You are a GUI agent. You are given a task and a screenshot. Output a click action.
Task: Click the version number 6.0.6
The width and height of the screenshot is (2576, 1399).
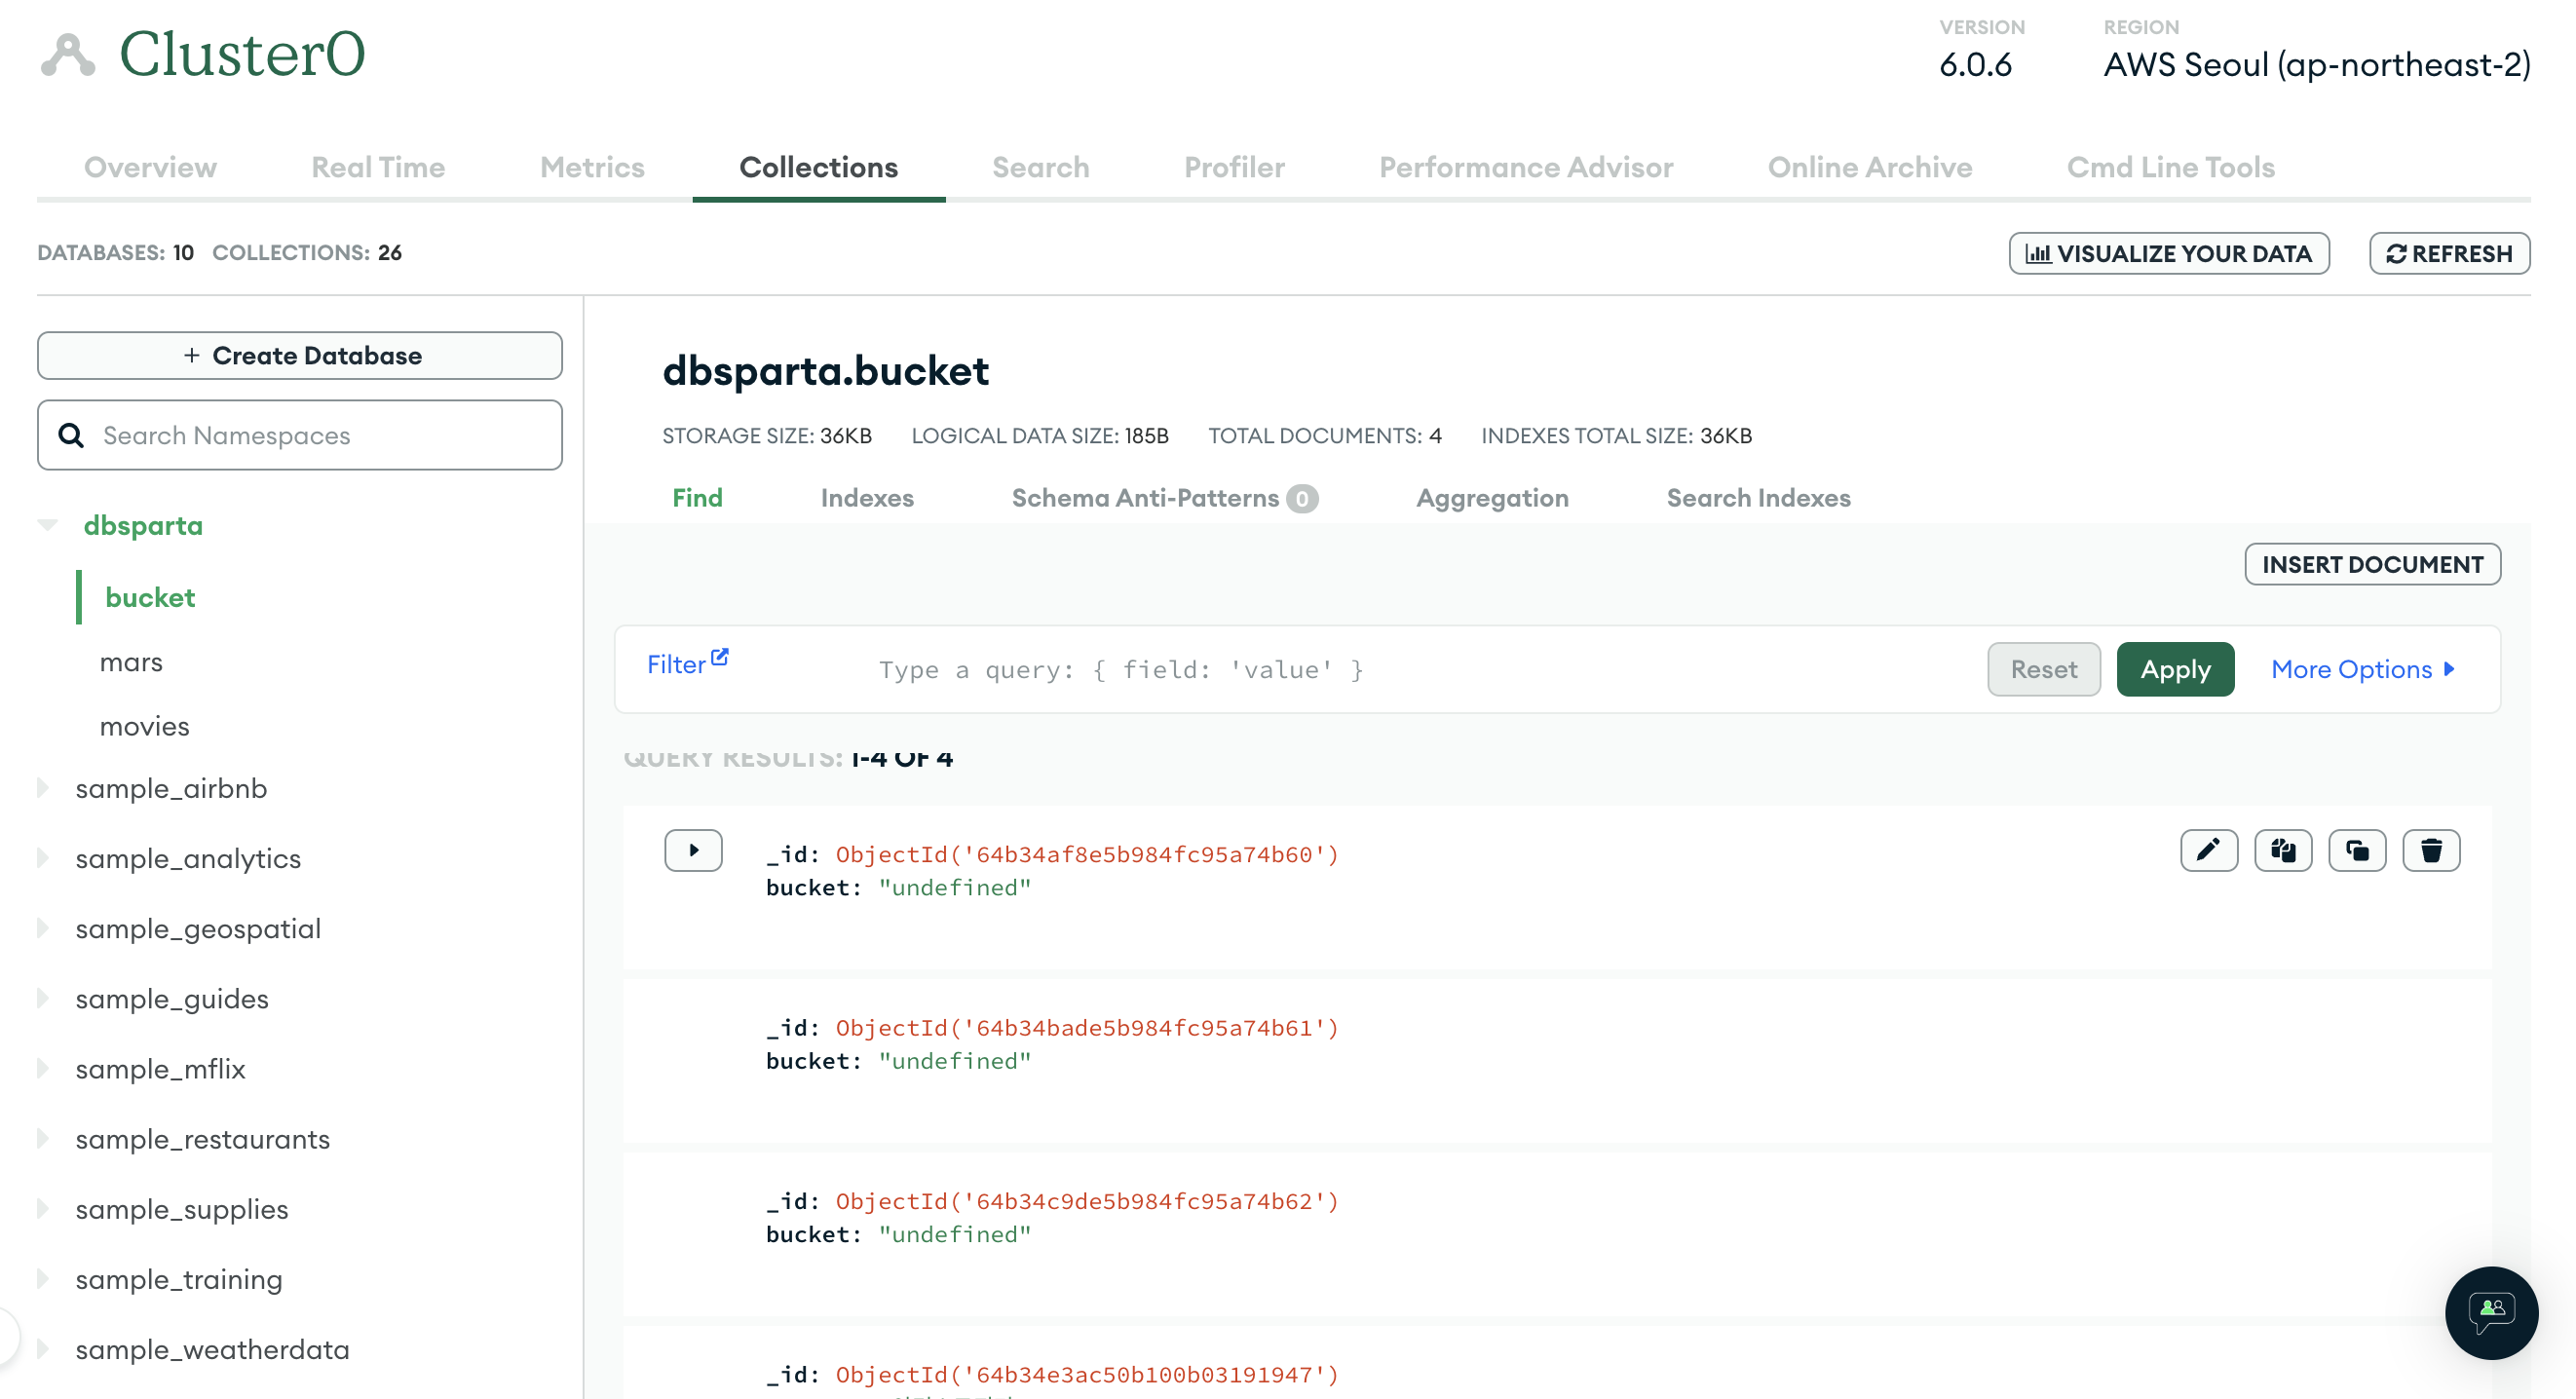point(1975,64)
